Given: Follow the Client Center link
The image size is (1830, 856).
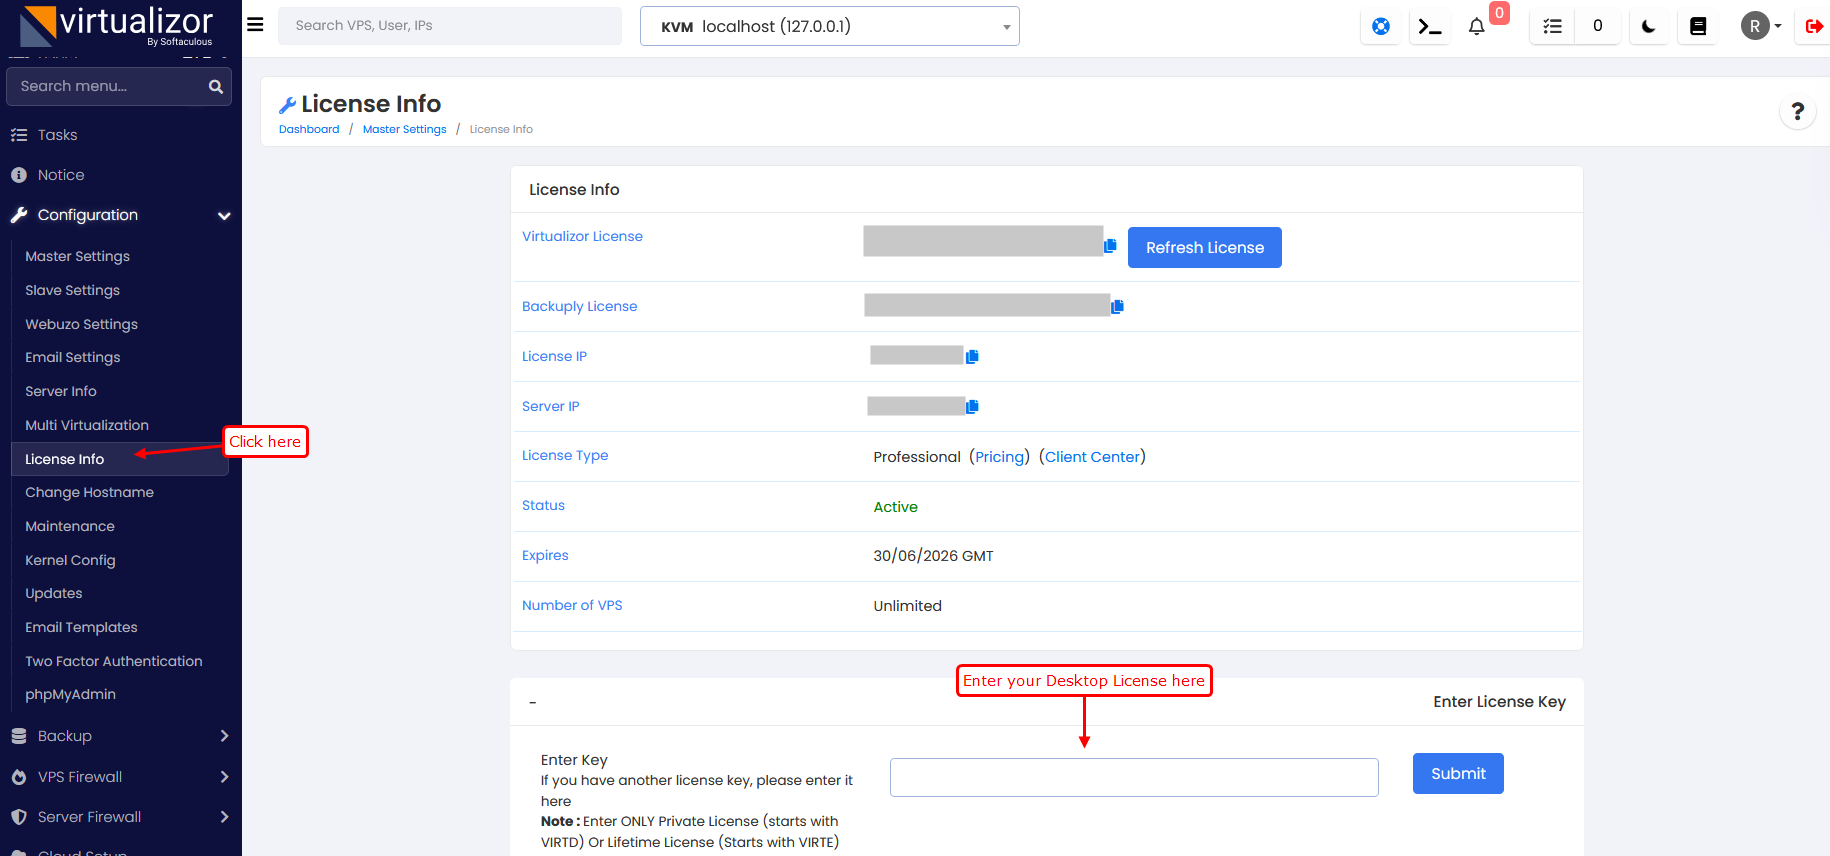Looking at the screenshot, I should tap(1092, 457).
